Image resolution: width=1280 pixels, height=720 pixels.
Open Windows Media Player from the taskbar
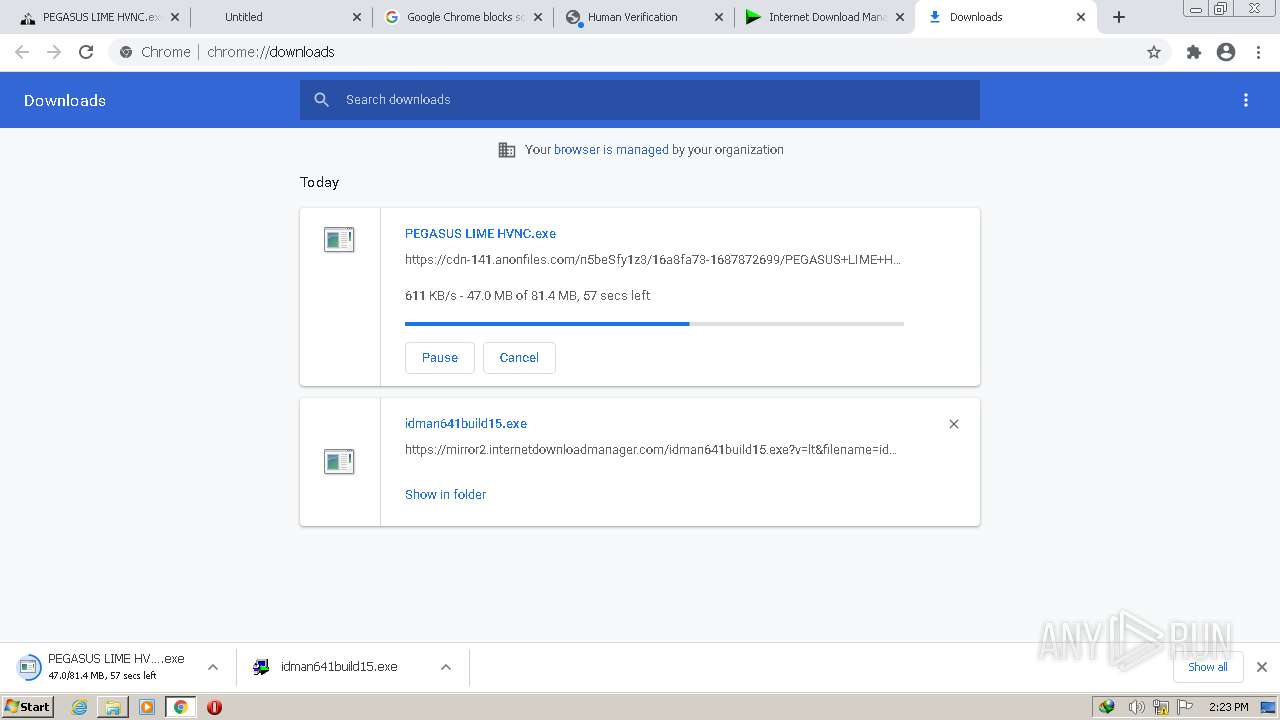point(147,707)
